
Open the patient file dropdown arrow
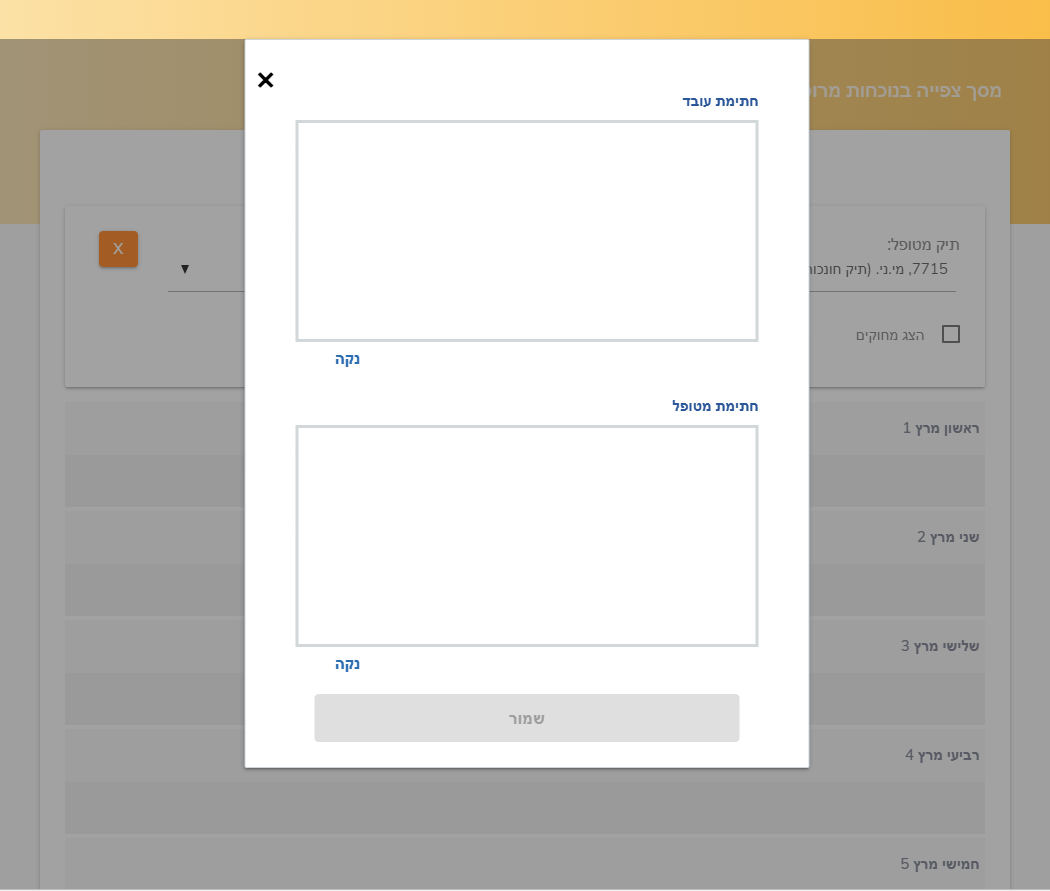185,269
